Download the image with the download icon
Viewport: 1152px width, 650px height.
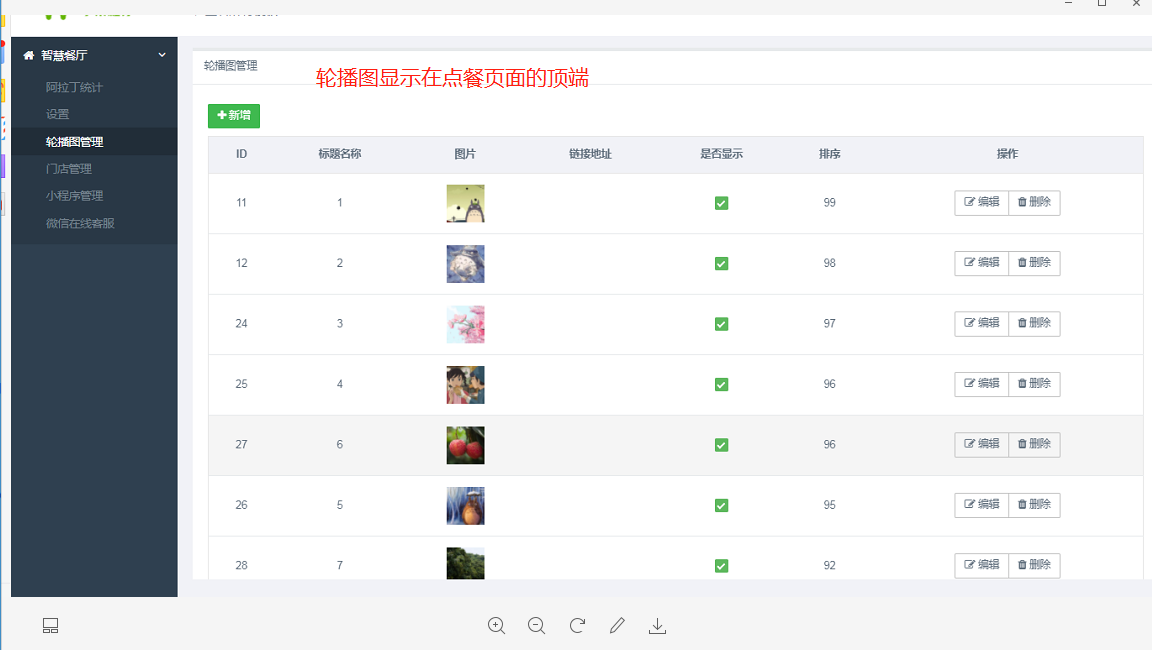click(657, 626)
